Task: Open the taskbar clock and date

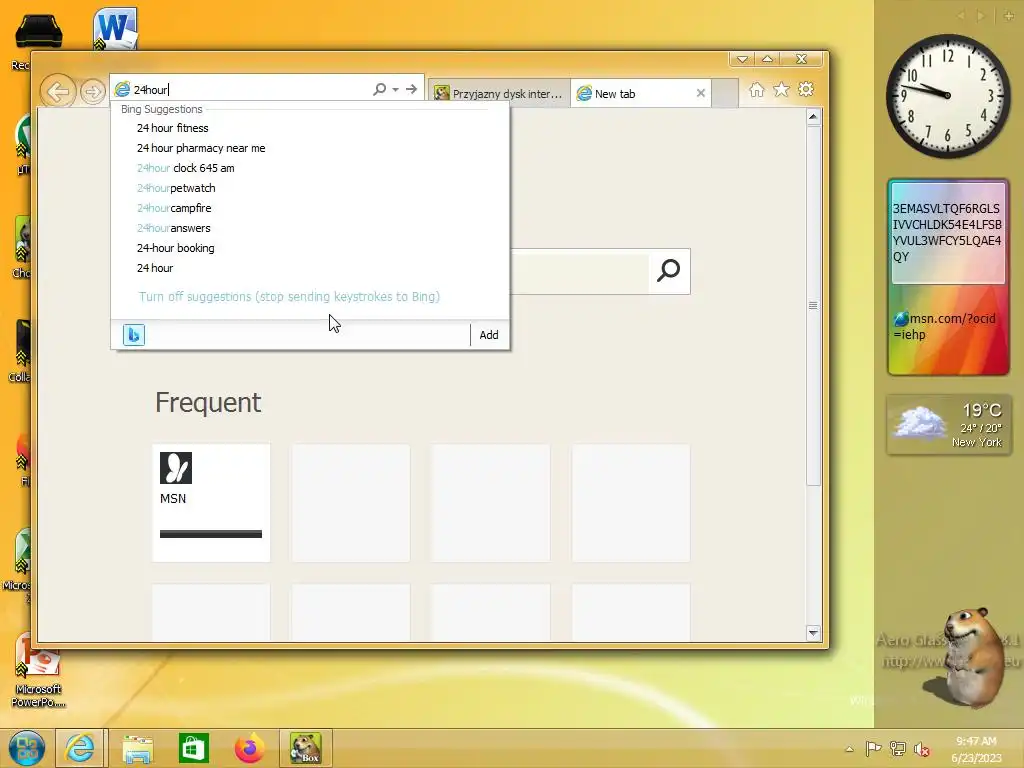Action: (976, 749)
